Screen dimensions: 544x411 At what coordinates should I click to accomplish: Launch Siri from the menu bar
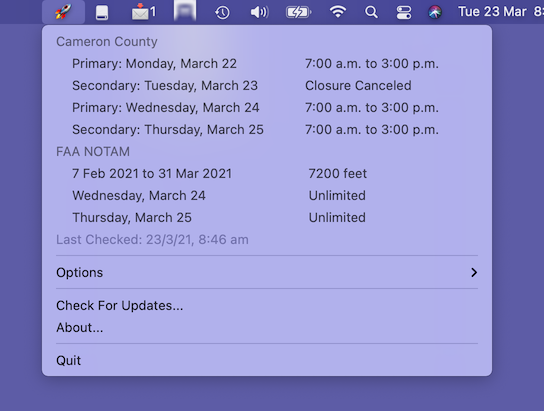click(x=435, y=12)
